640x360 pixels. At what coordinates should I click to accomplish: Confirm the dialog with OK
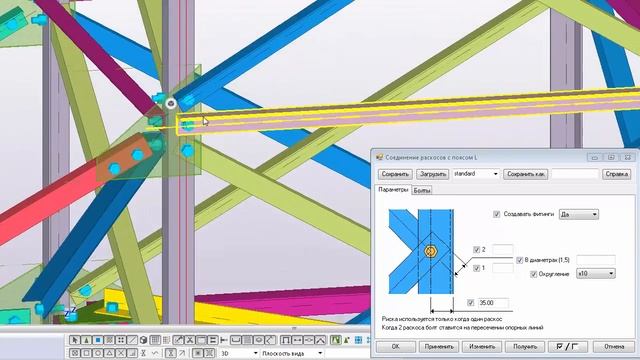point(396,347)
